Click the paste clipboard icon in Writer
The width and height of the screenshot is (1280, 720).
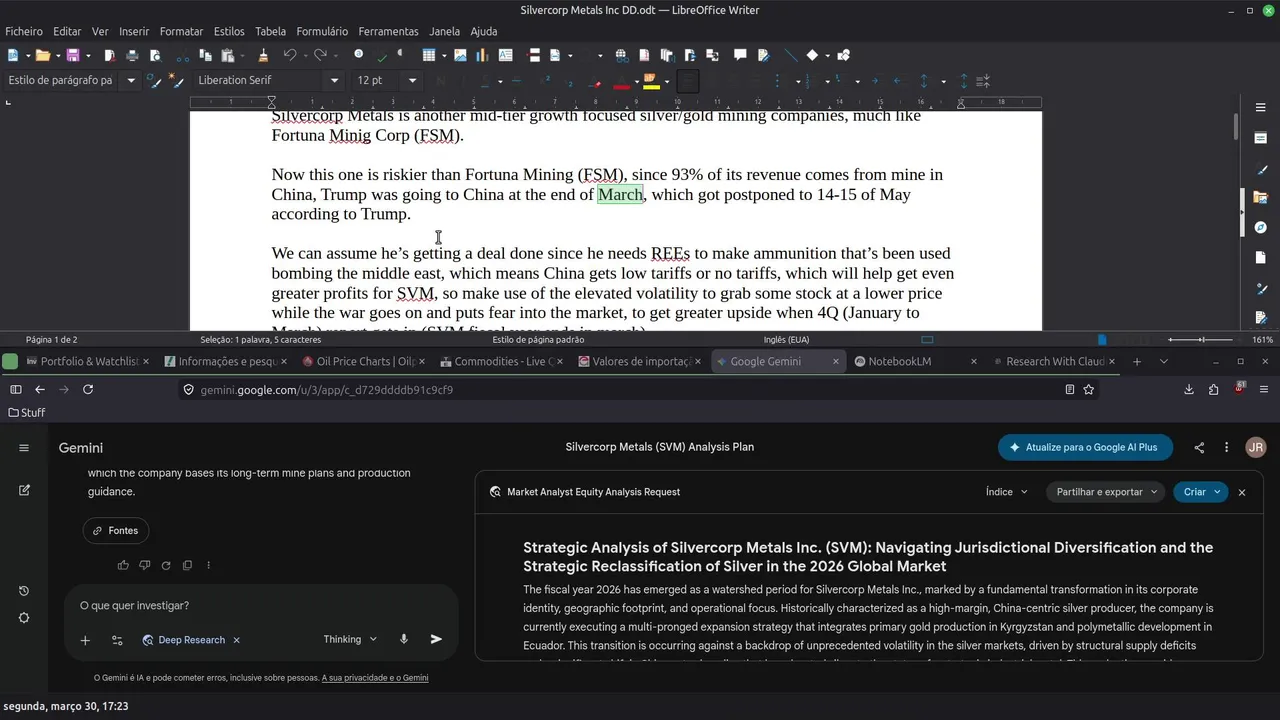[228, 55]
